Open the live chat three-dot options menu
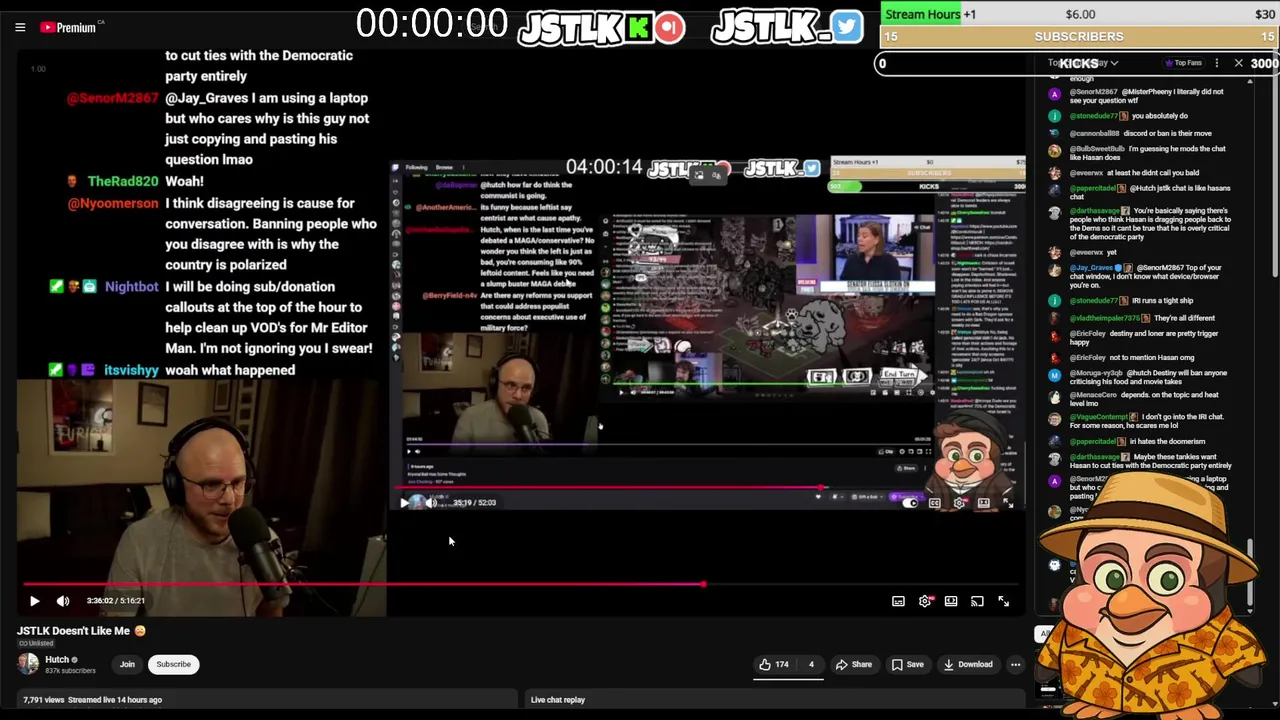 pyautogui.click(x=1216, y=63)
